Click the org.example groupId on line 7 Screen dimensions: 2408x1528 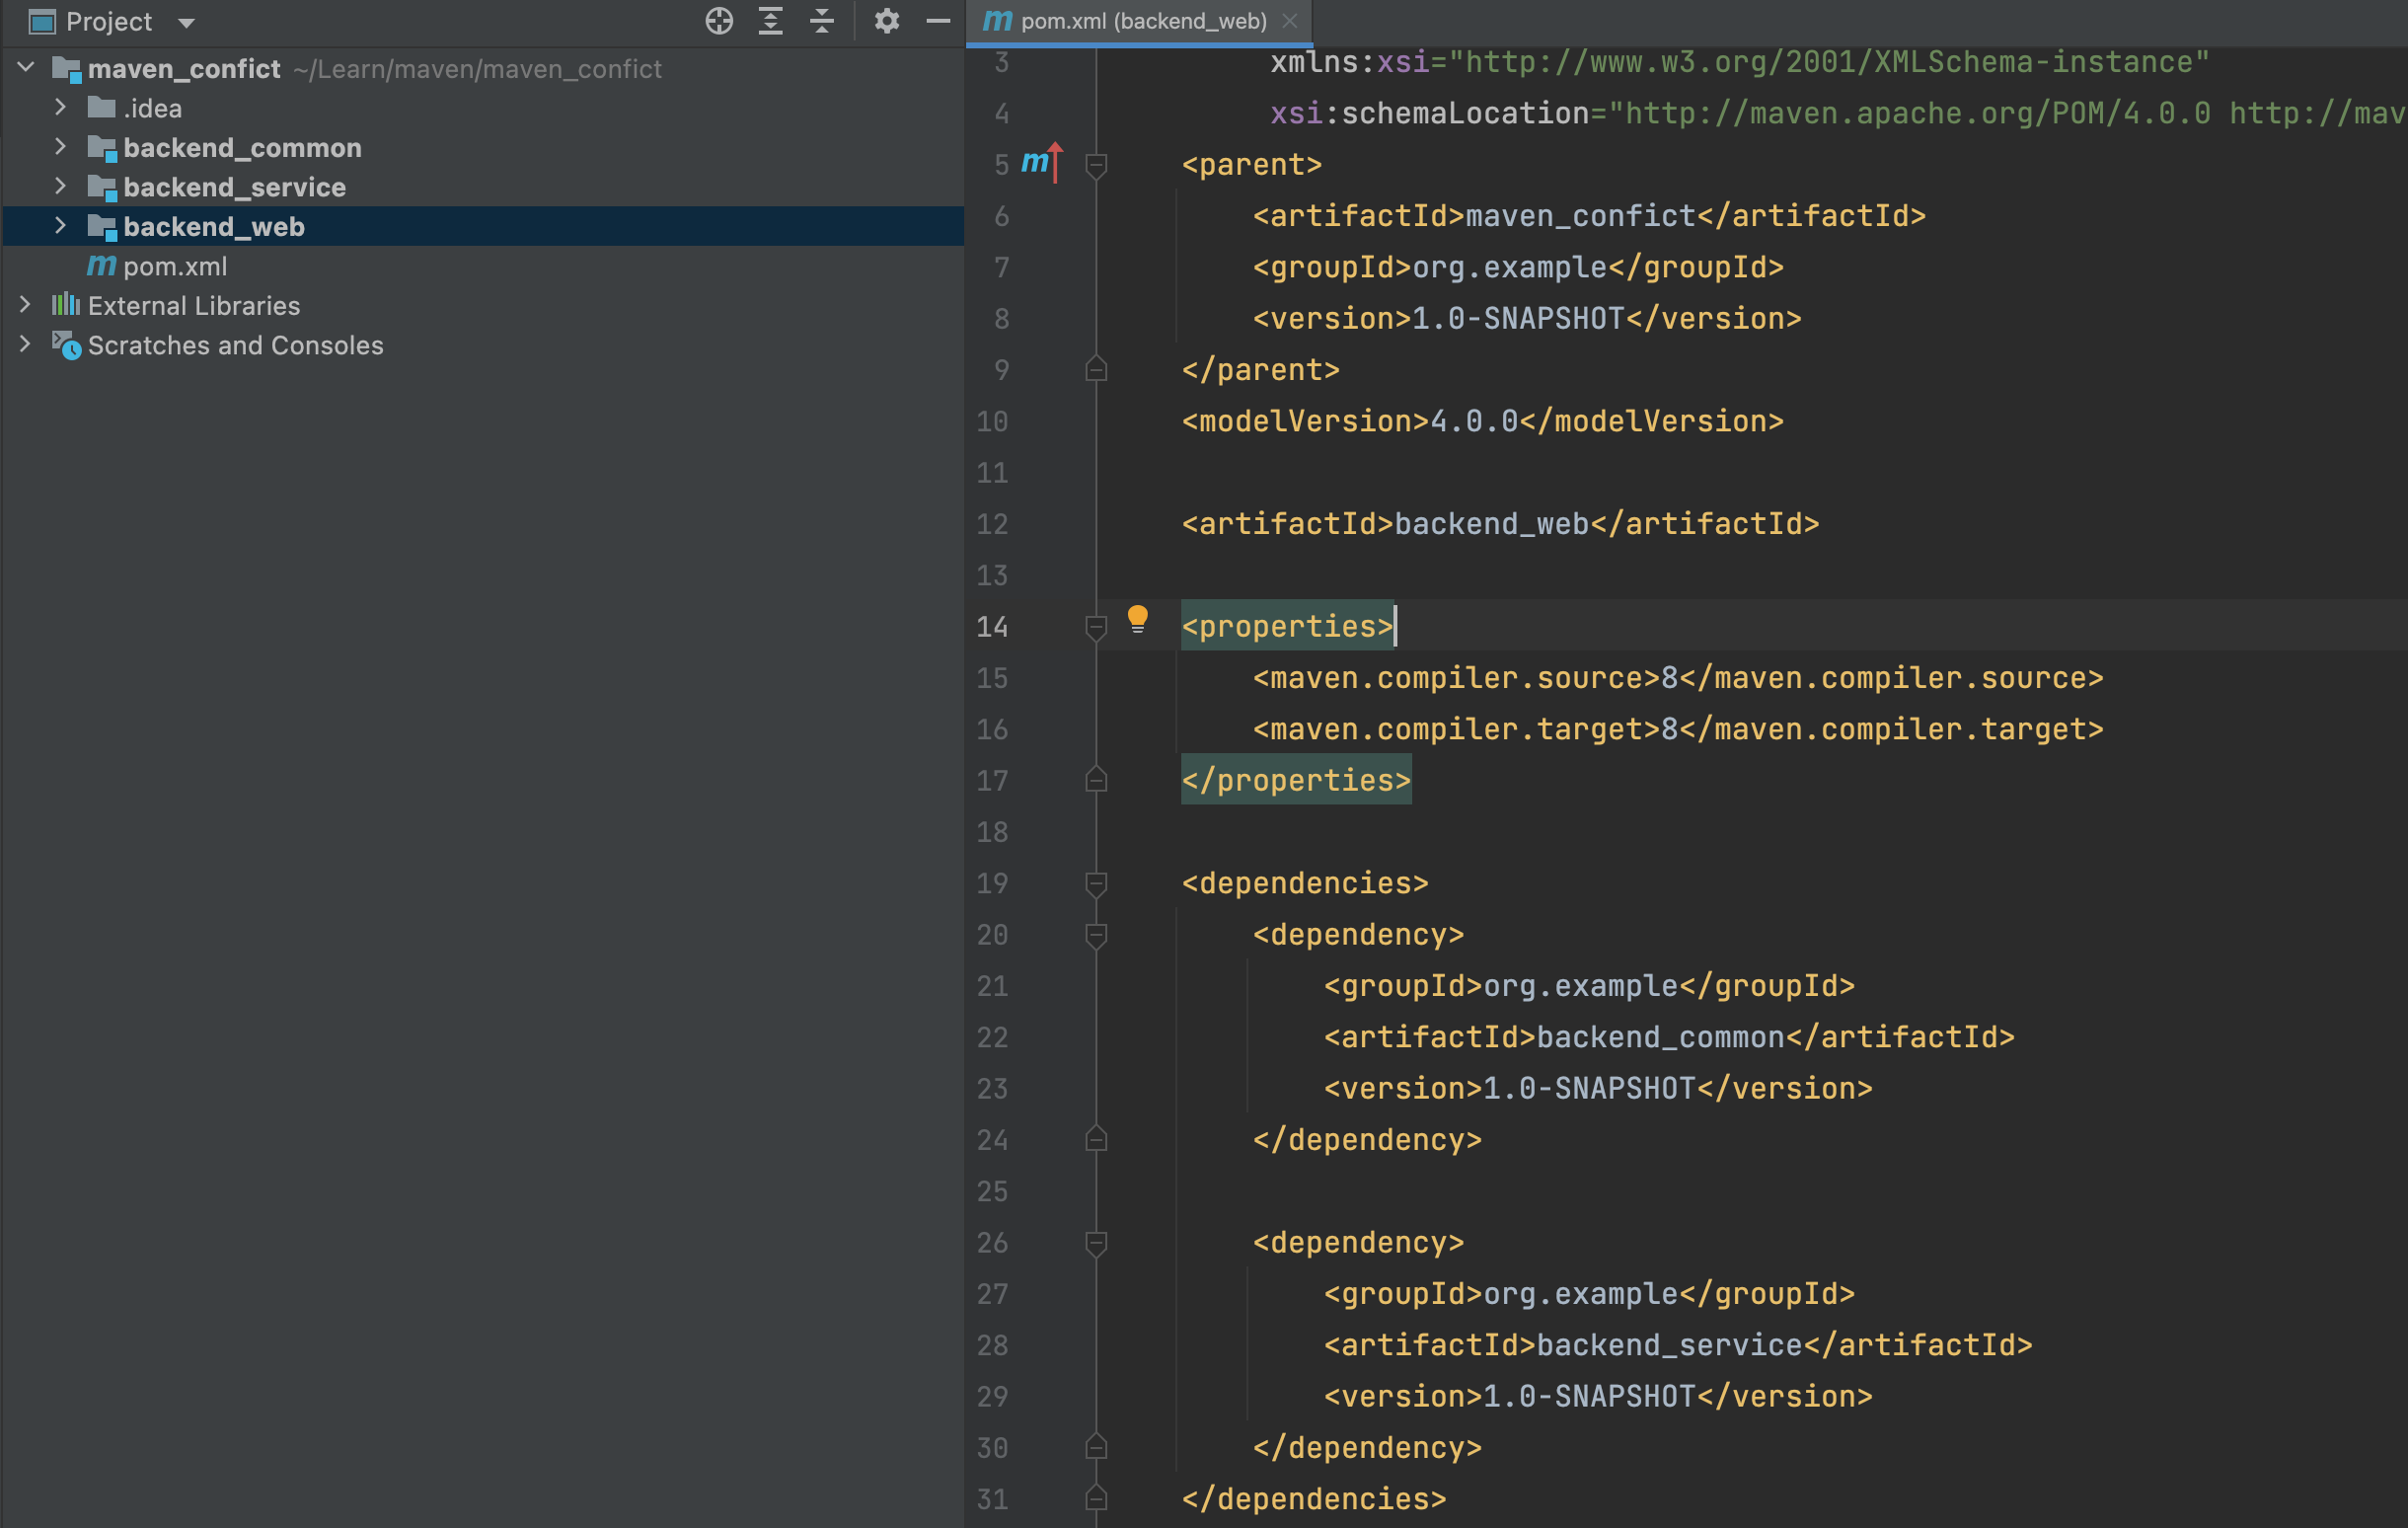1509,268
